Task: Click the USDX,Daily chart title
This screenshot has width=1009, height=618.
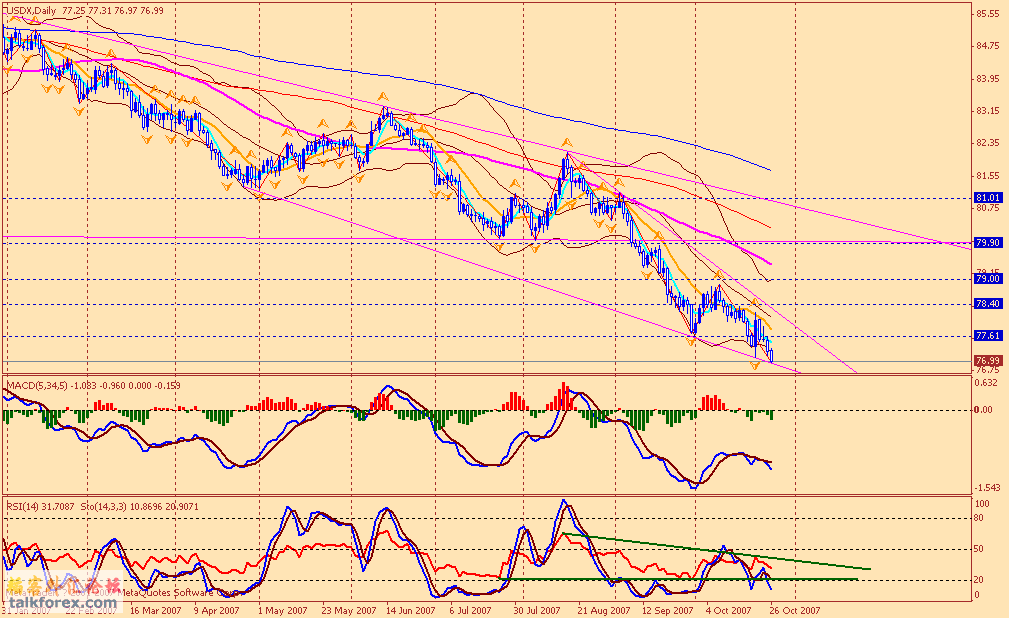Action: click(x=30, y=9)
